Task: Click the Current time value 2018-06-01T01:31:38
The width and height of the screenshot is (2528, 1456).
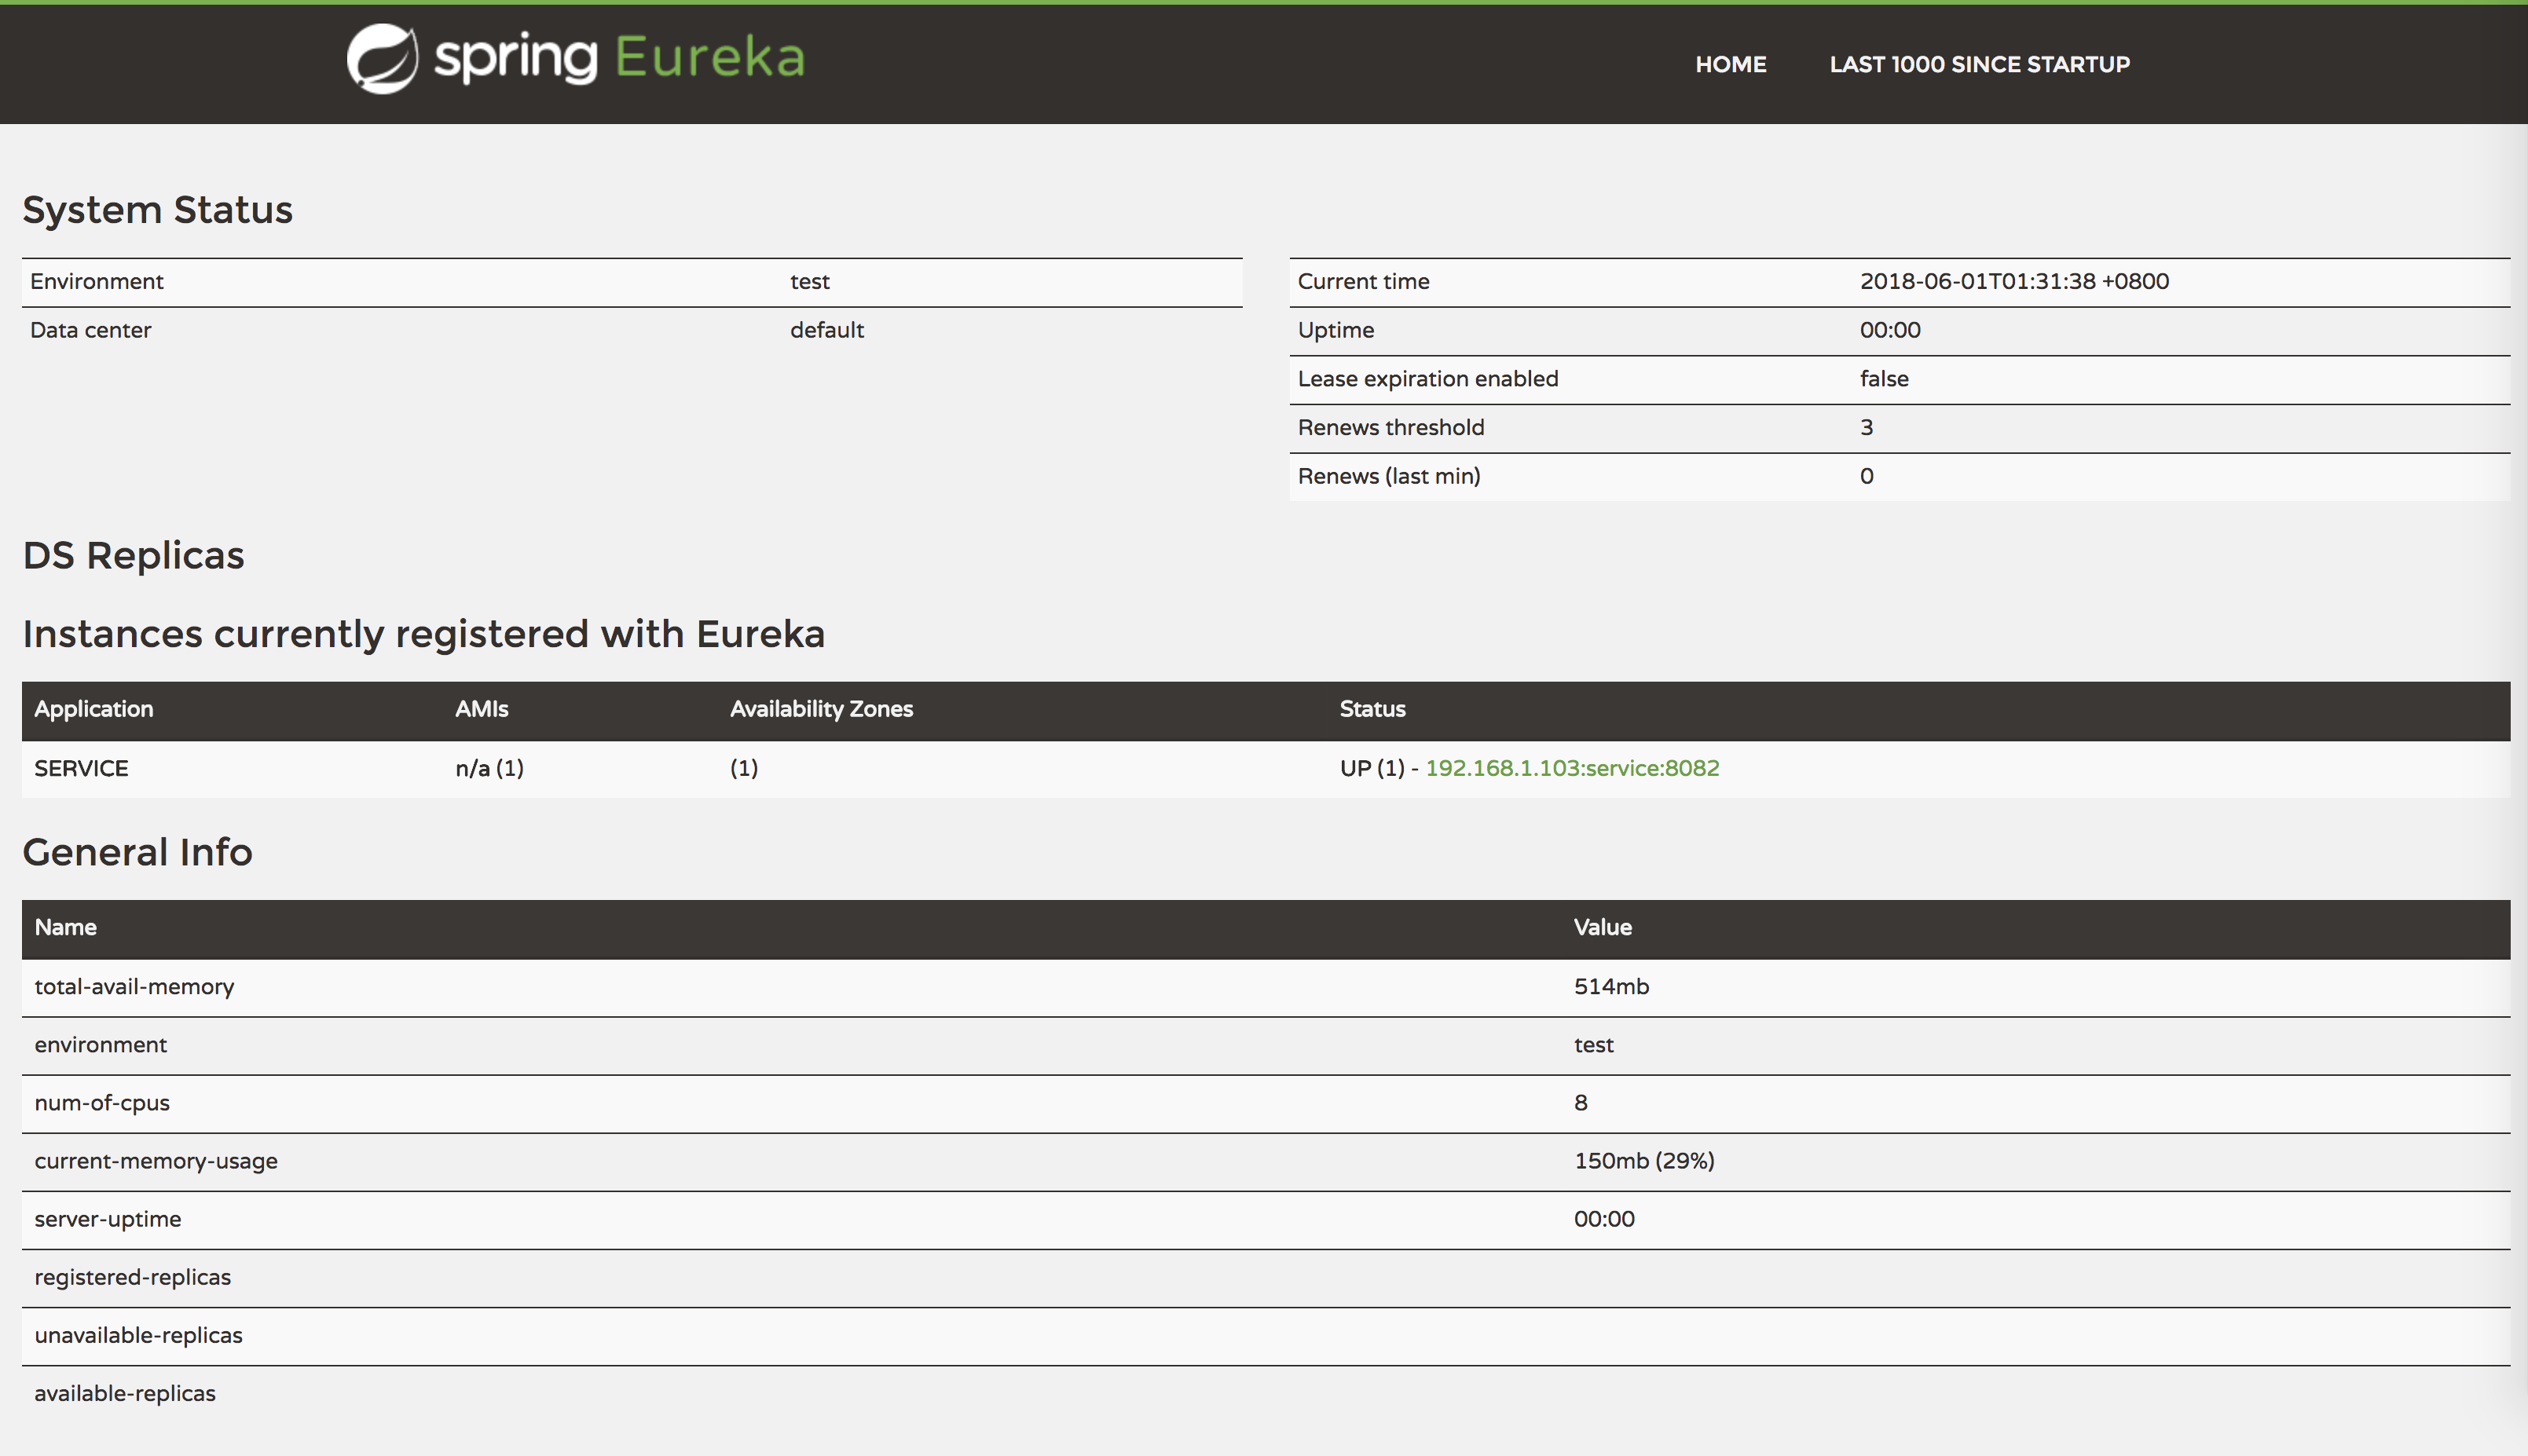Action: 2013,281
